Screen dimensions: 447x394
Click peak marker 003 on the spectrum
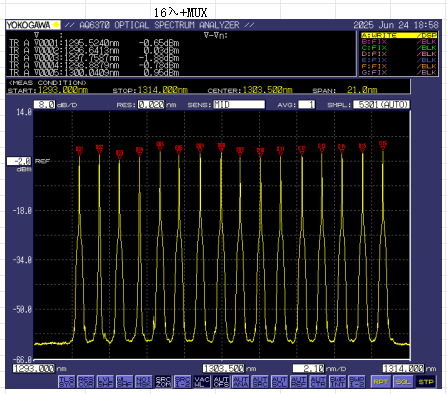coord(119,154)
